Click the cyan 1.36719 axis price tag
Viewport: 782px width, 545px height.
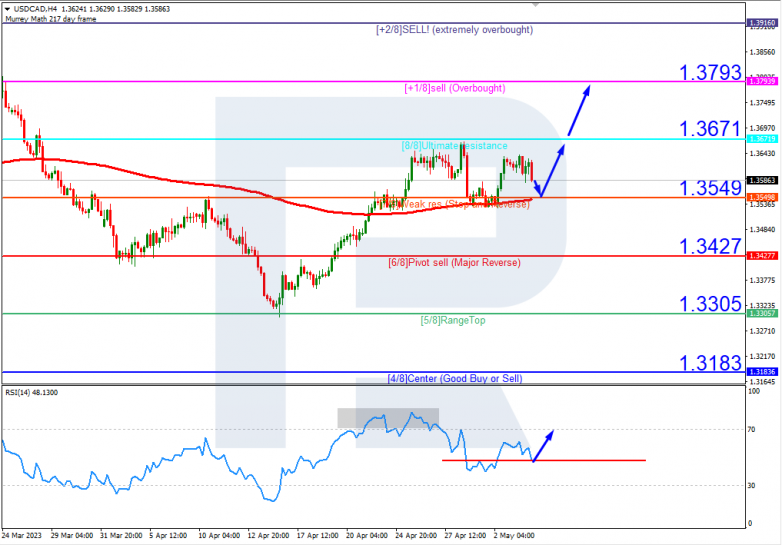(x=762, y=139)
